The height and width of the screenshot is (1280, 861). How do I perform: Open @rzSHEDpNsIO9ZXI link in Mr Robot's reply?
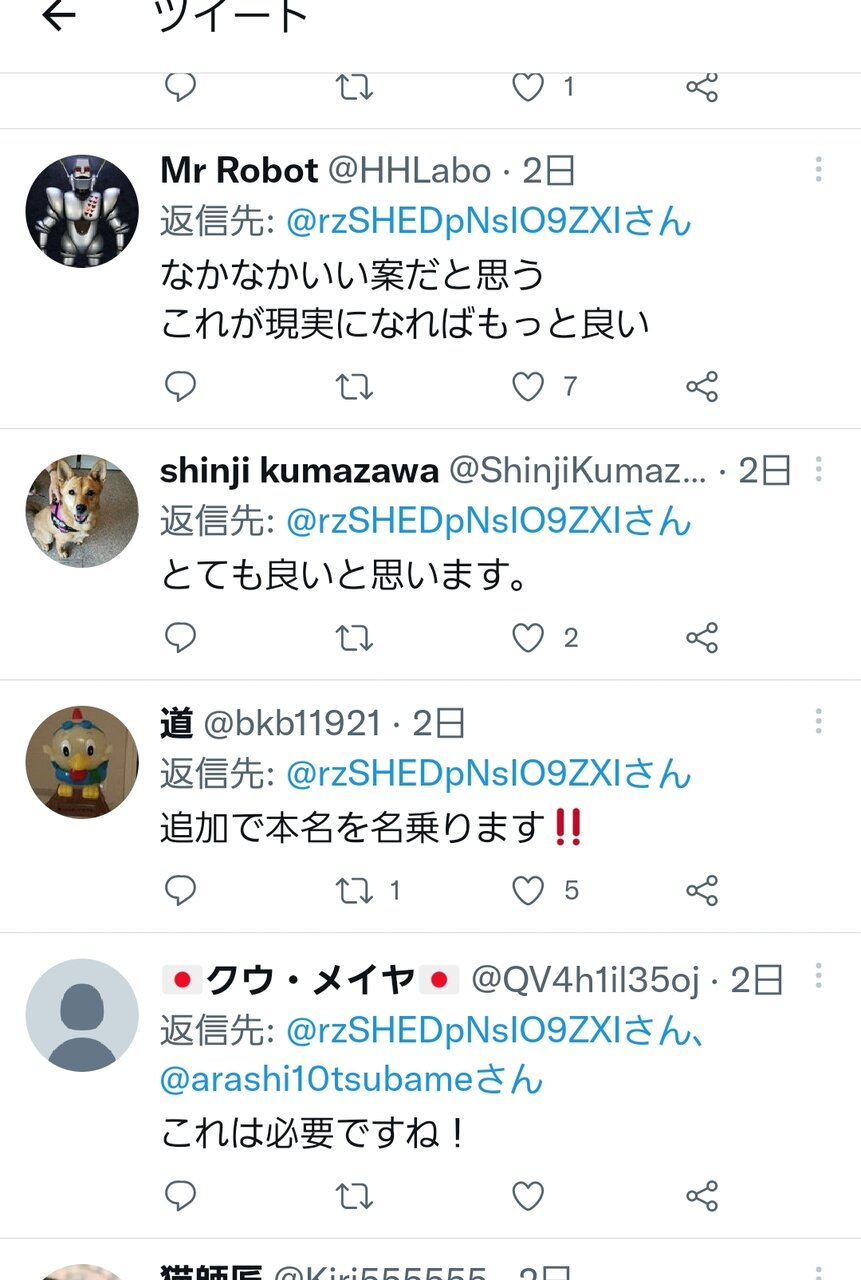pyautogui.click(x=489, y=222)
